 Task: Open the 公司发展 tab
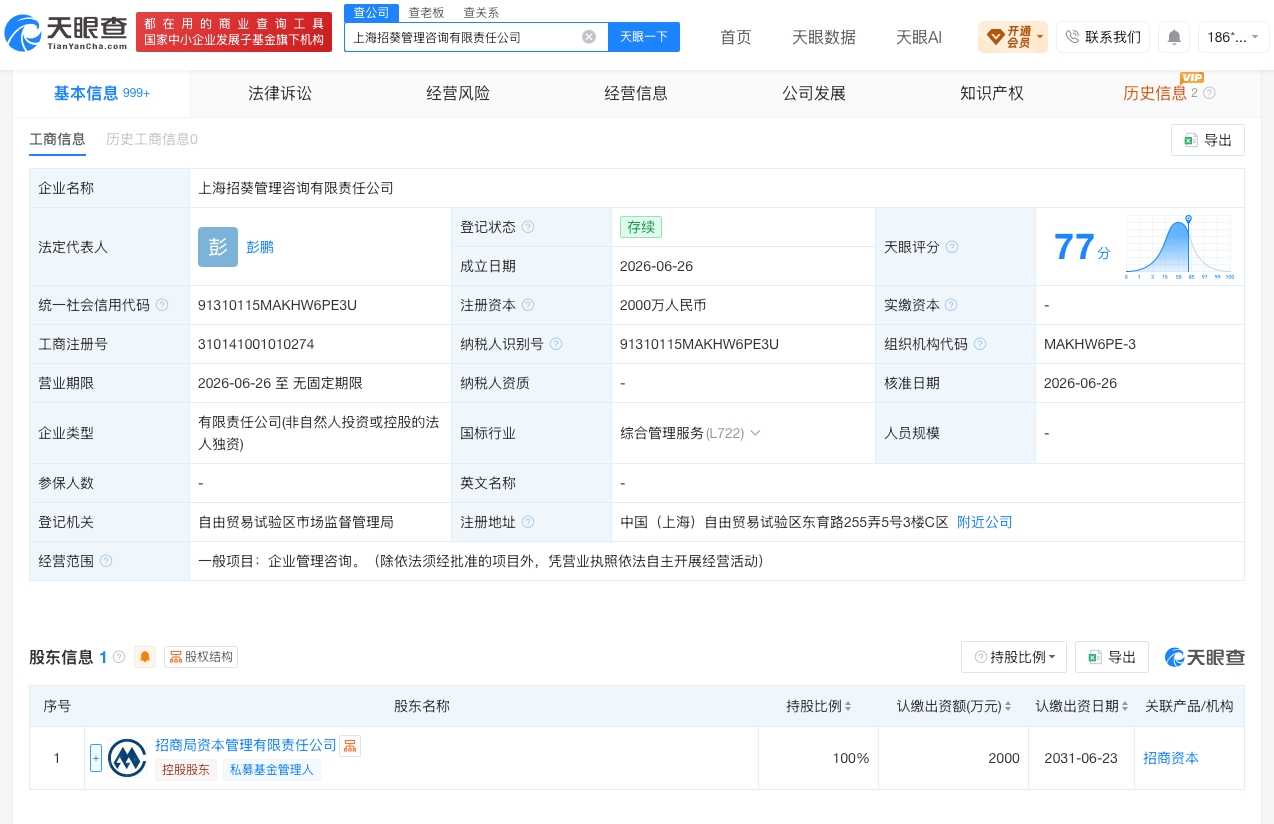[814, 93]
